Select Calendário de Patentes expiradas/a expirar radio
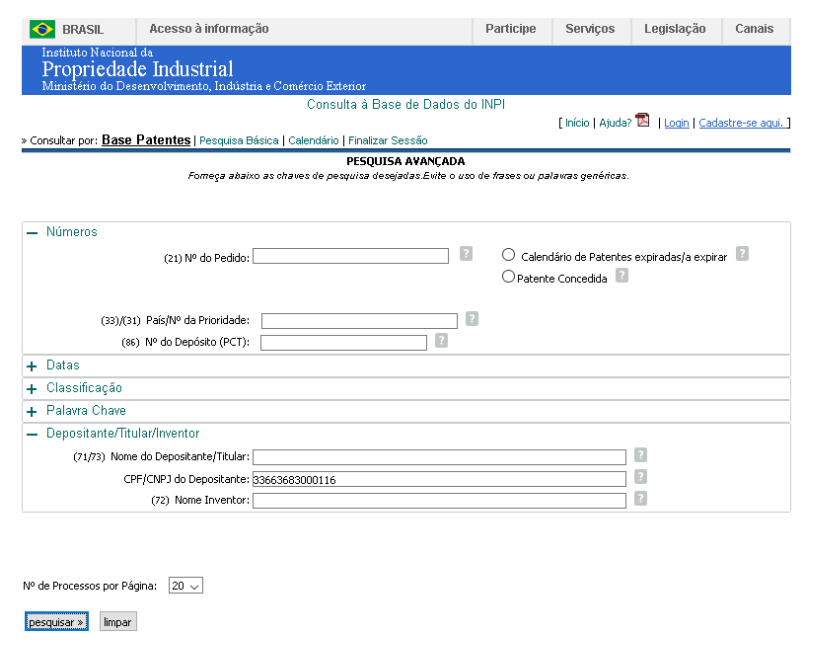Screen dimensions: 820x650 pos(509,255)
